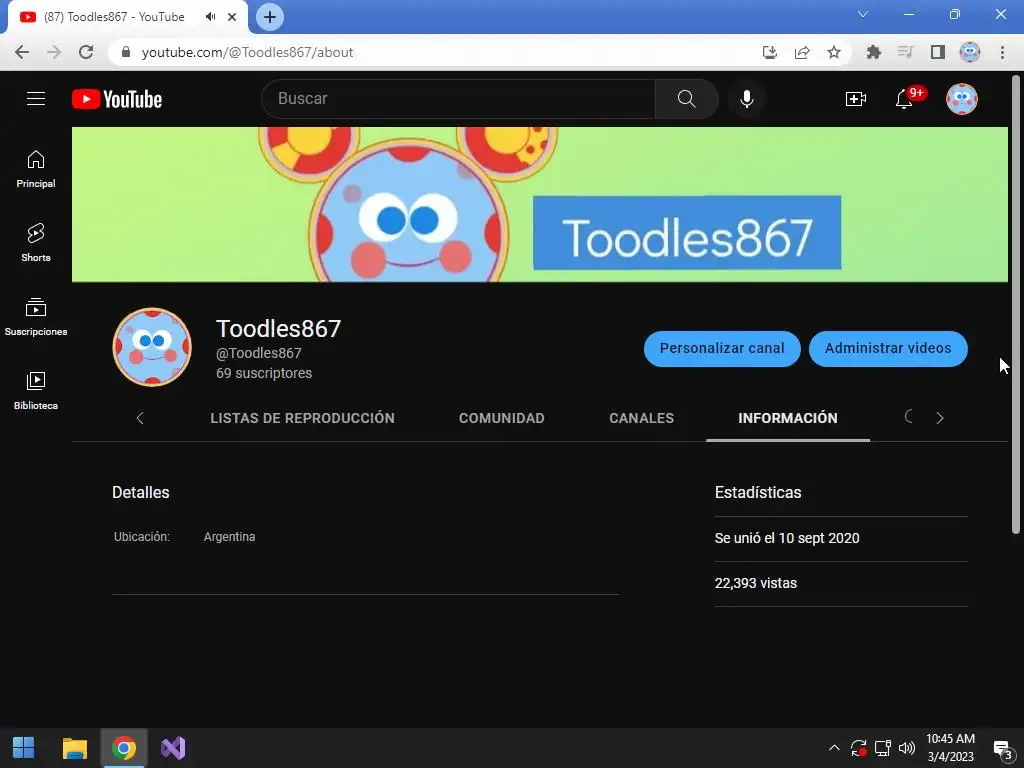The width and height of the screenshot is (1024, 768).
Task: Click the Argentina location value
Action: pos(229,537)
